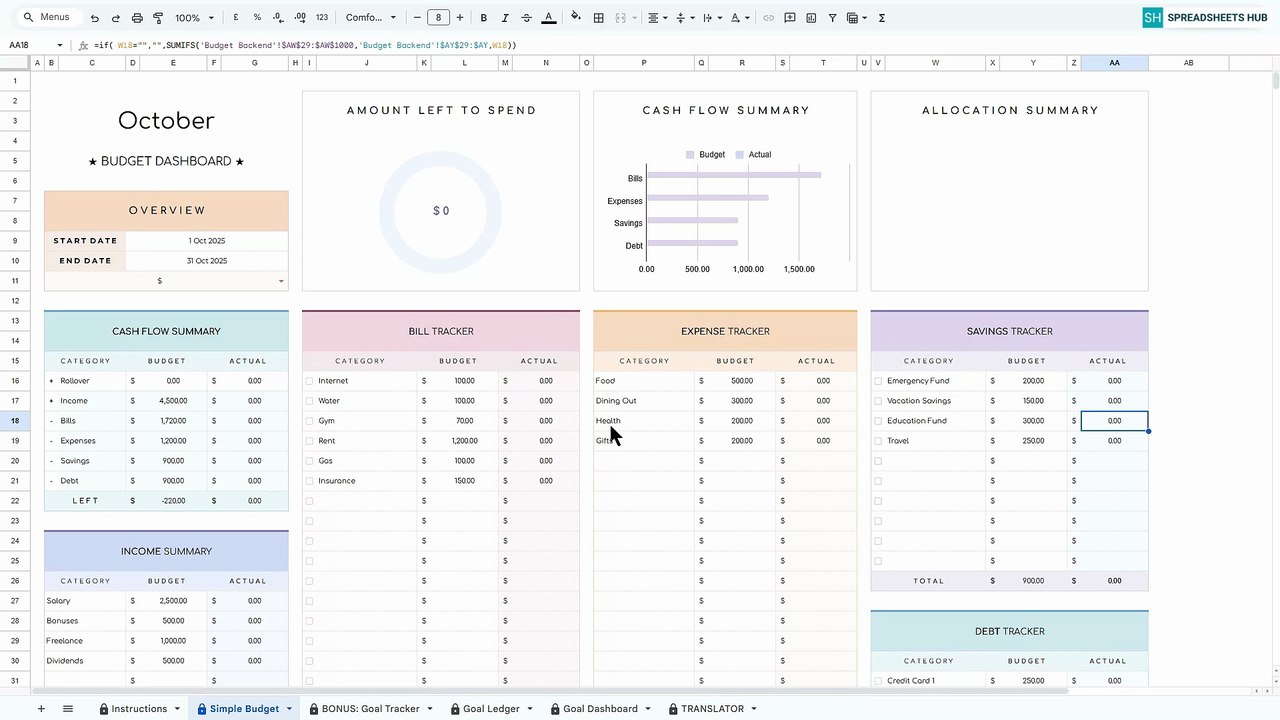1280x720 pixels.
Task: Check the Internet bill checkbox
Action: [309, 381]
